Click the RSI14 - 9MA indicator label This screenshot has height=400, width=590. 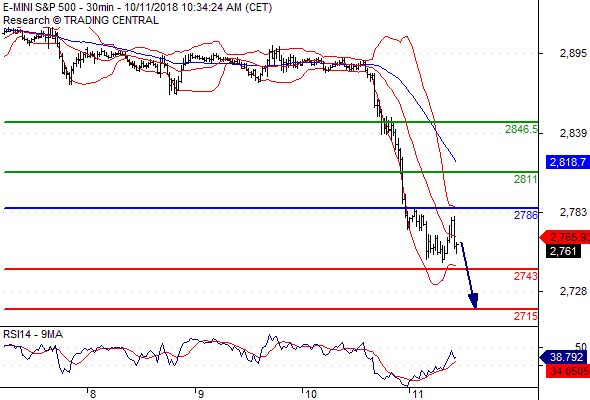coord(33,334)
